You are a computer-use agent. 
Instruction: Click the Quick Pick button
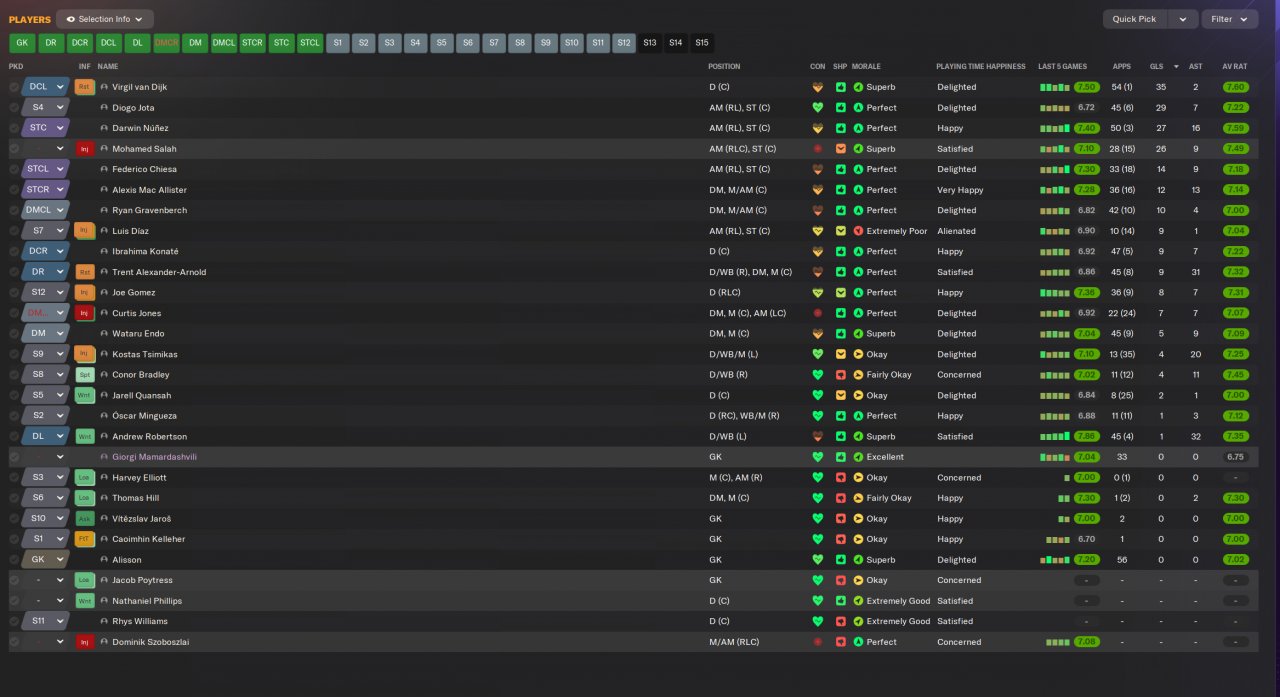click(1134, 19)
